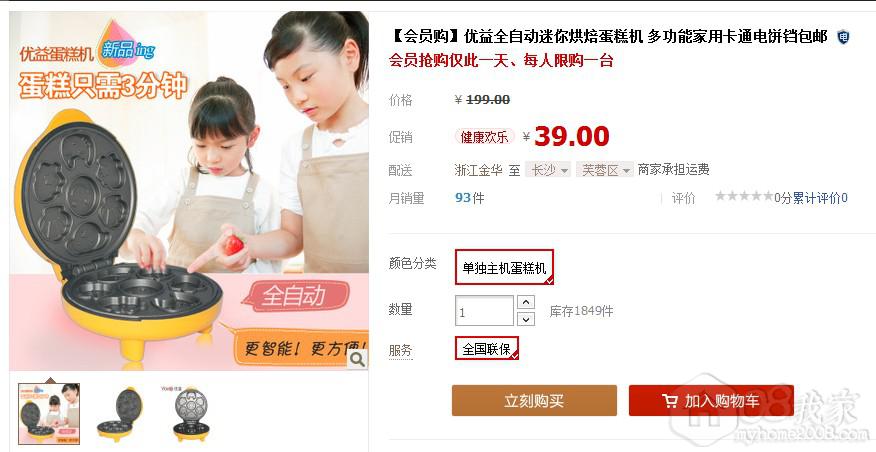The image size is (876, 452).
Task: Toggle the 全国联保 service option
Action: (x=487, y=348)
